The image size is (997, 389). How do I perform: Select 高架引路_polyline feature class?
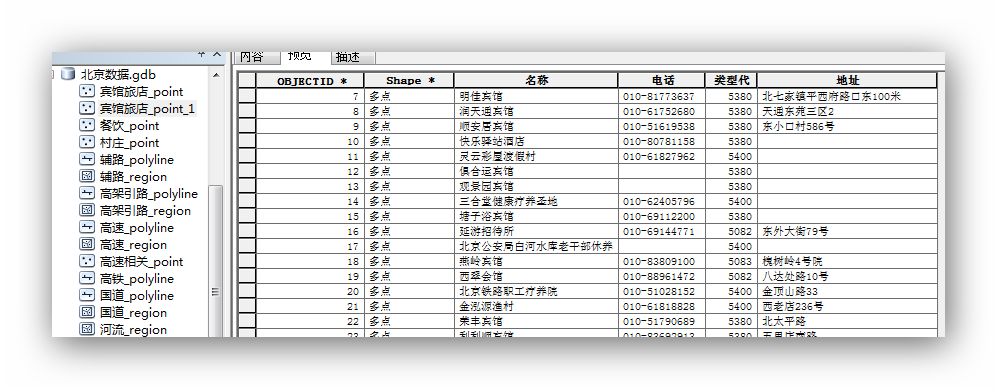[149, 194]
